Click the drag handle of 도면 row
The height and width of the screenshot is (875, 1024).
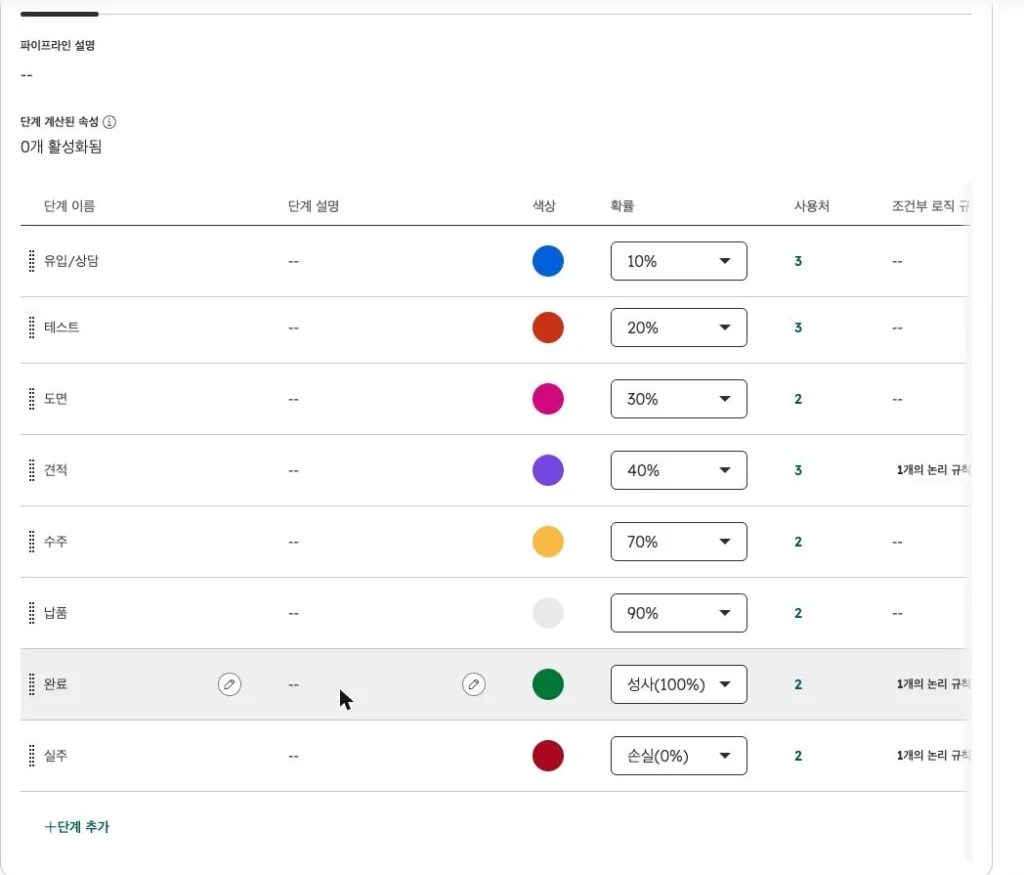[31, 399]
